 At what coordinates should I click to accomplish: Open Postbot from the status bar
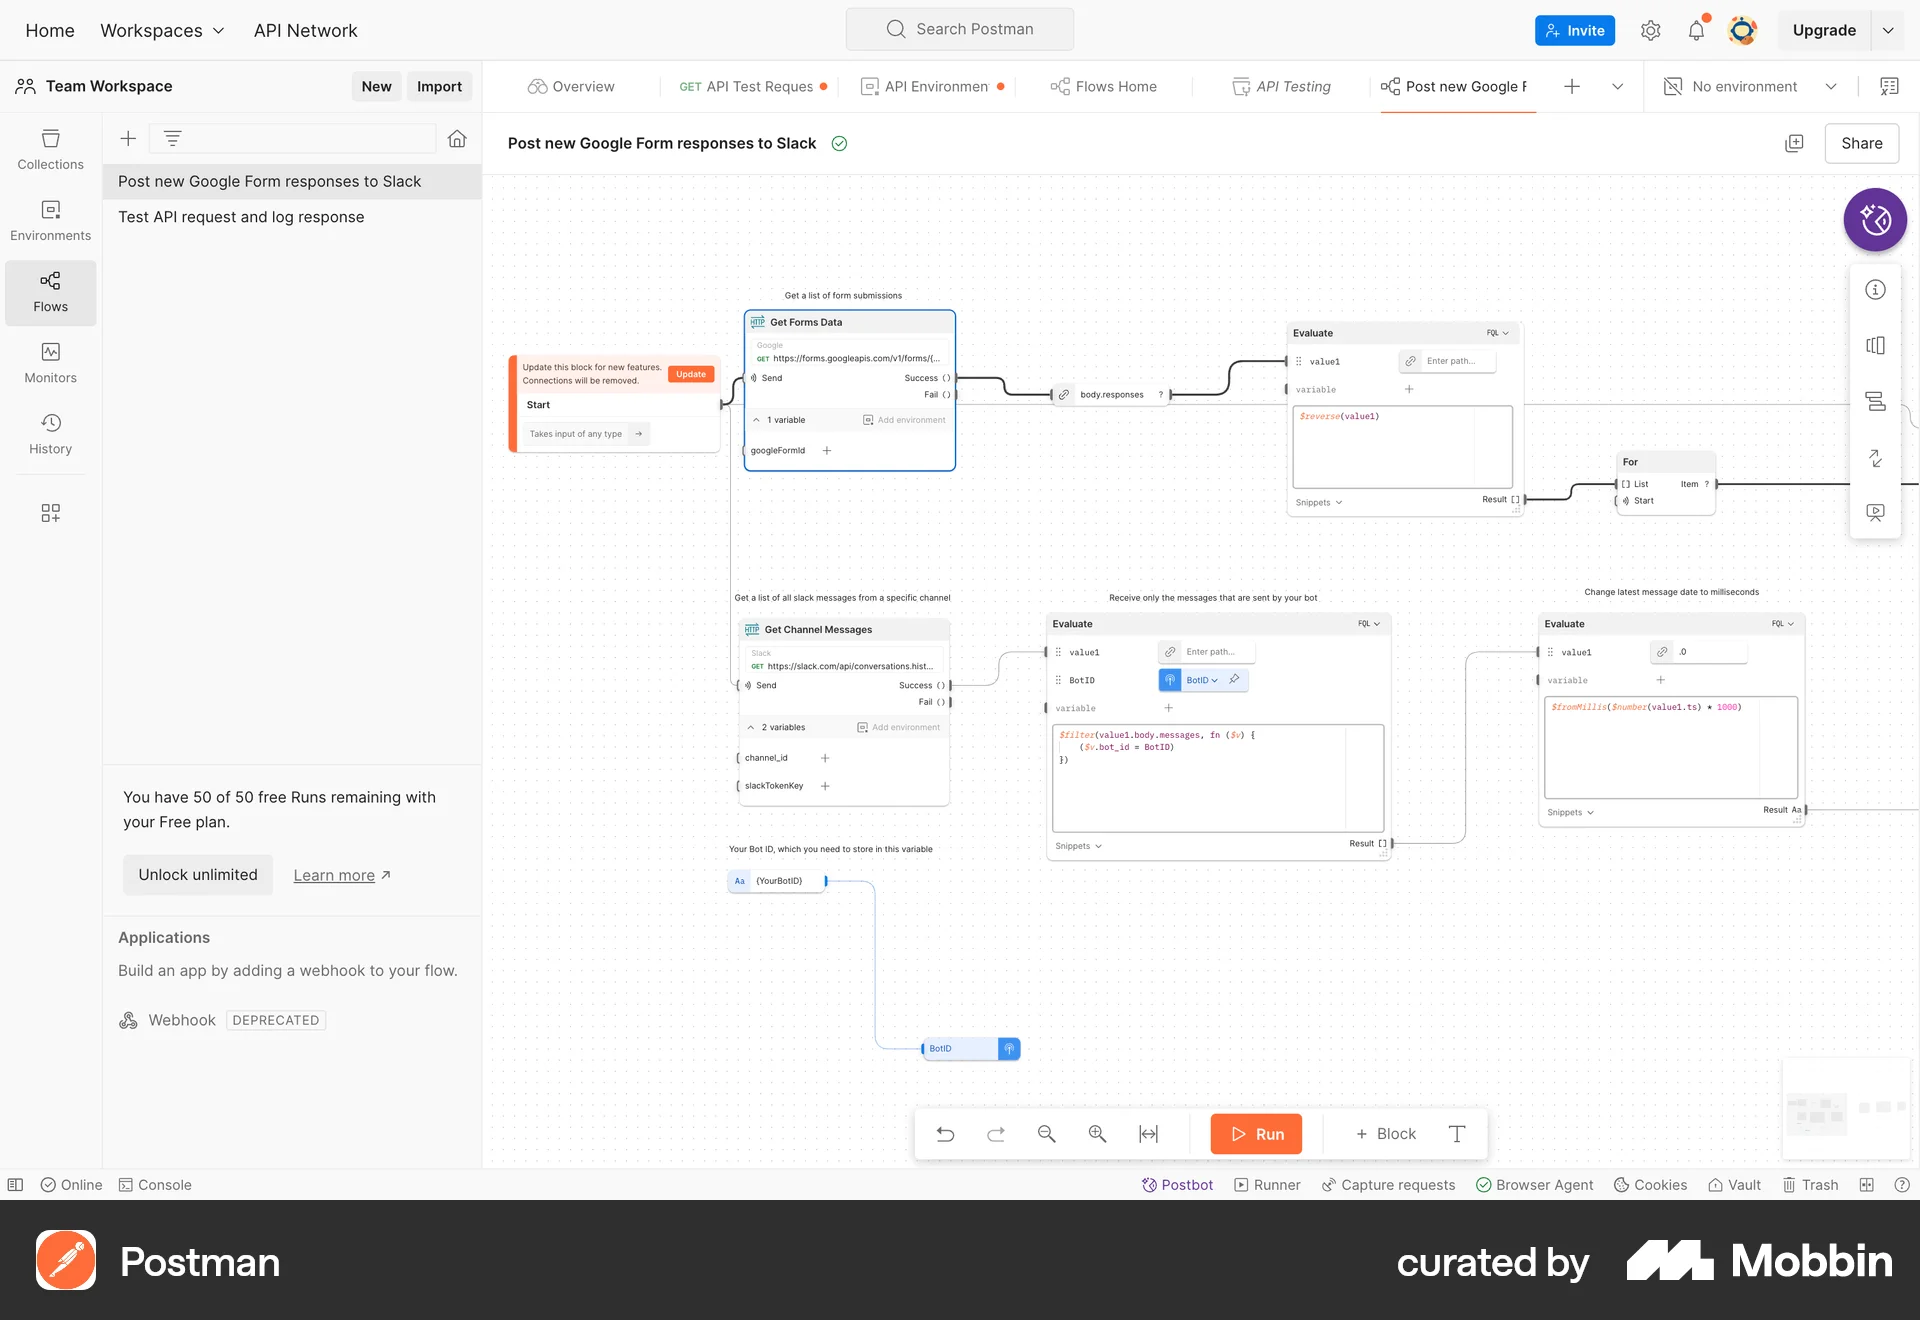tap(1177, 1185)
